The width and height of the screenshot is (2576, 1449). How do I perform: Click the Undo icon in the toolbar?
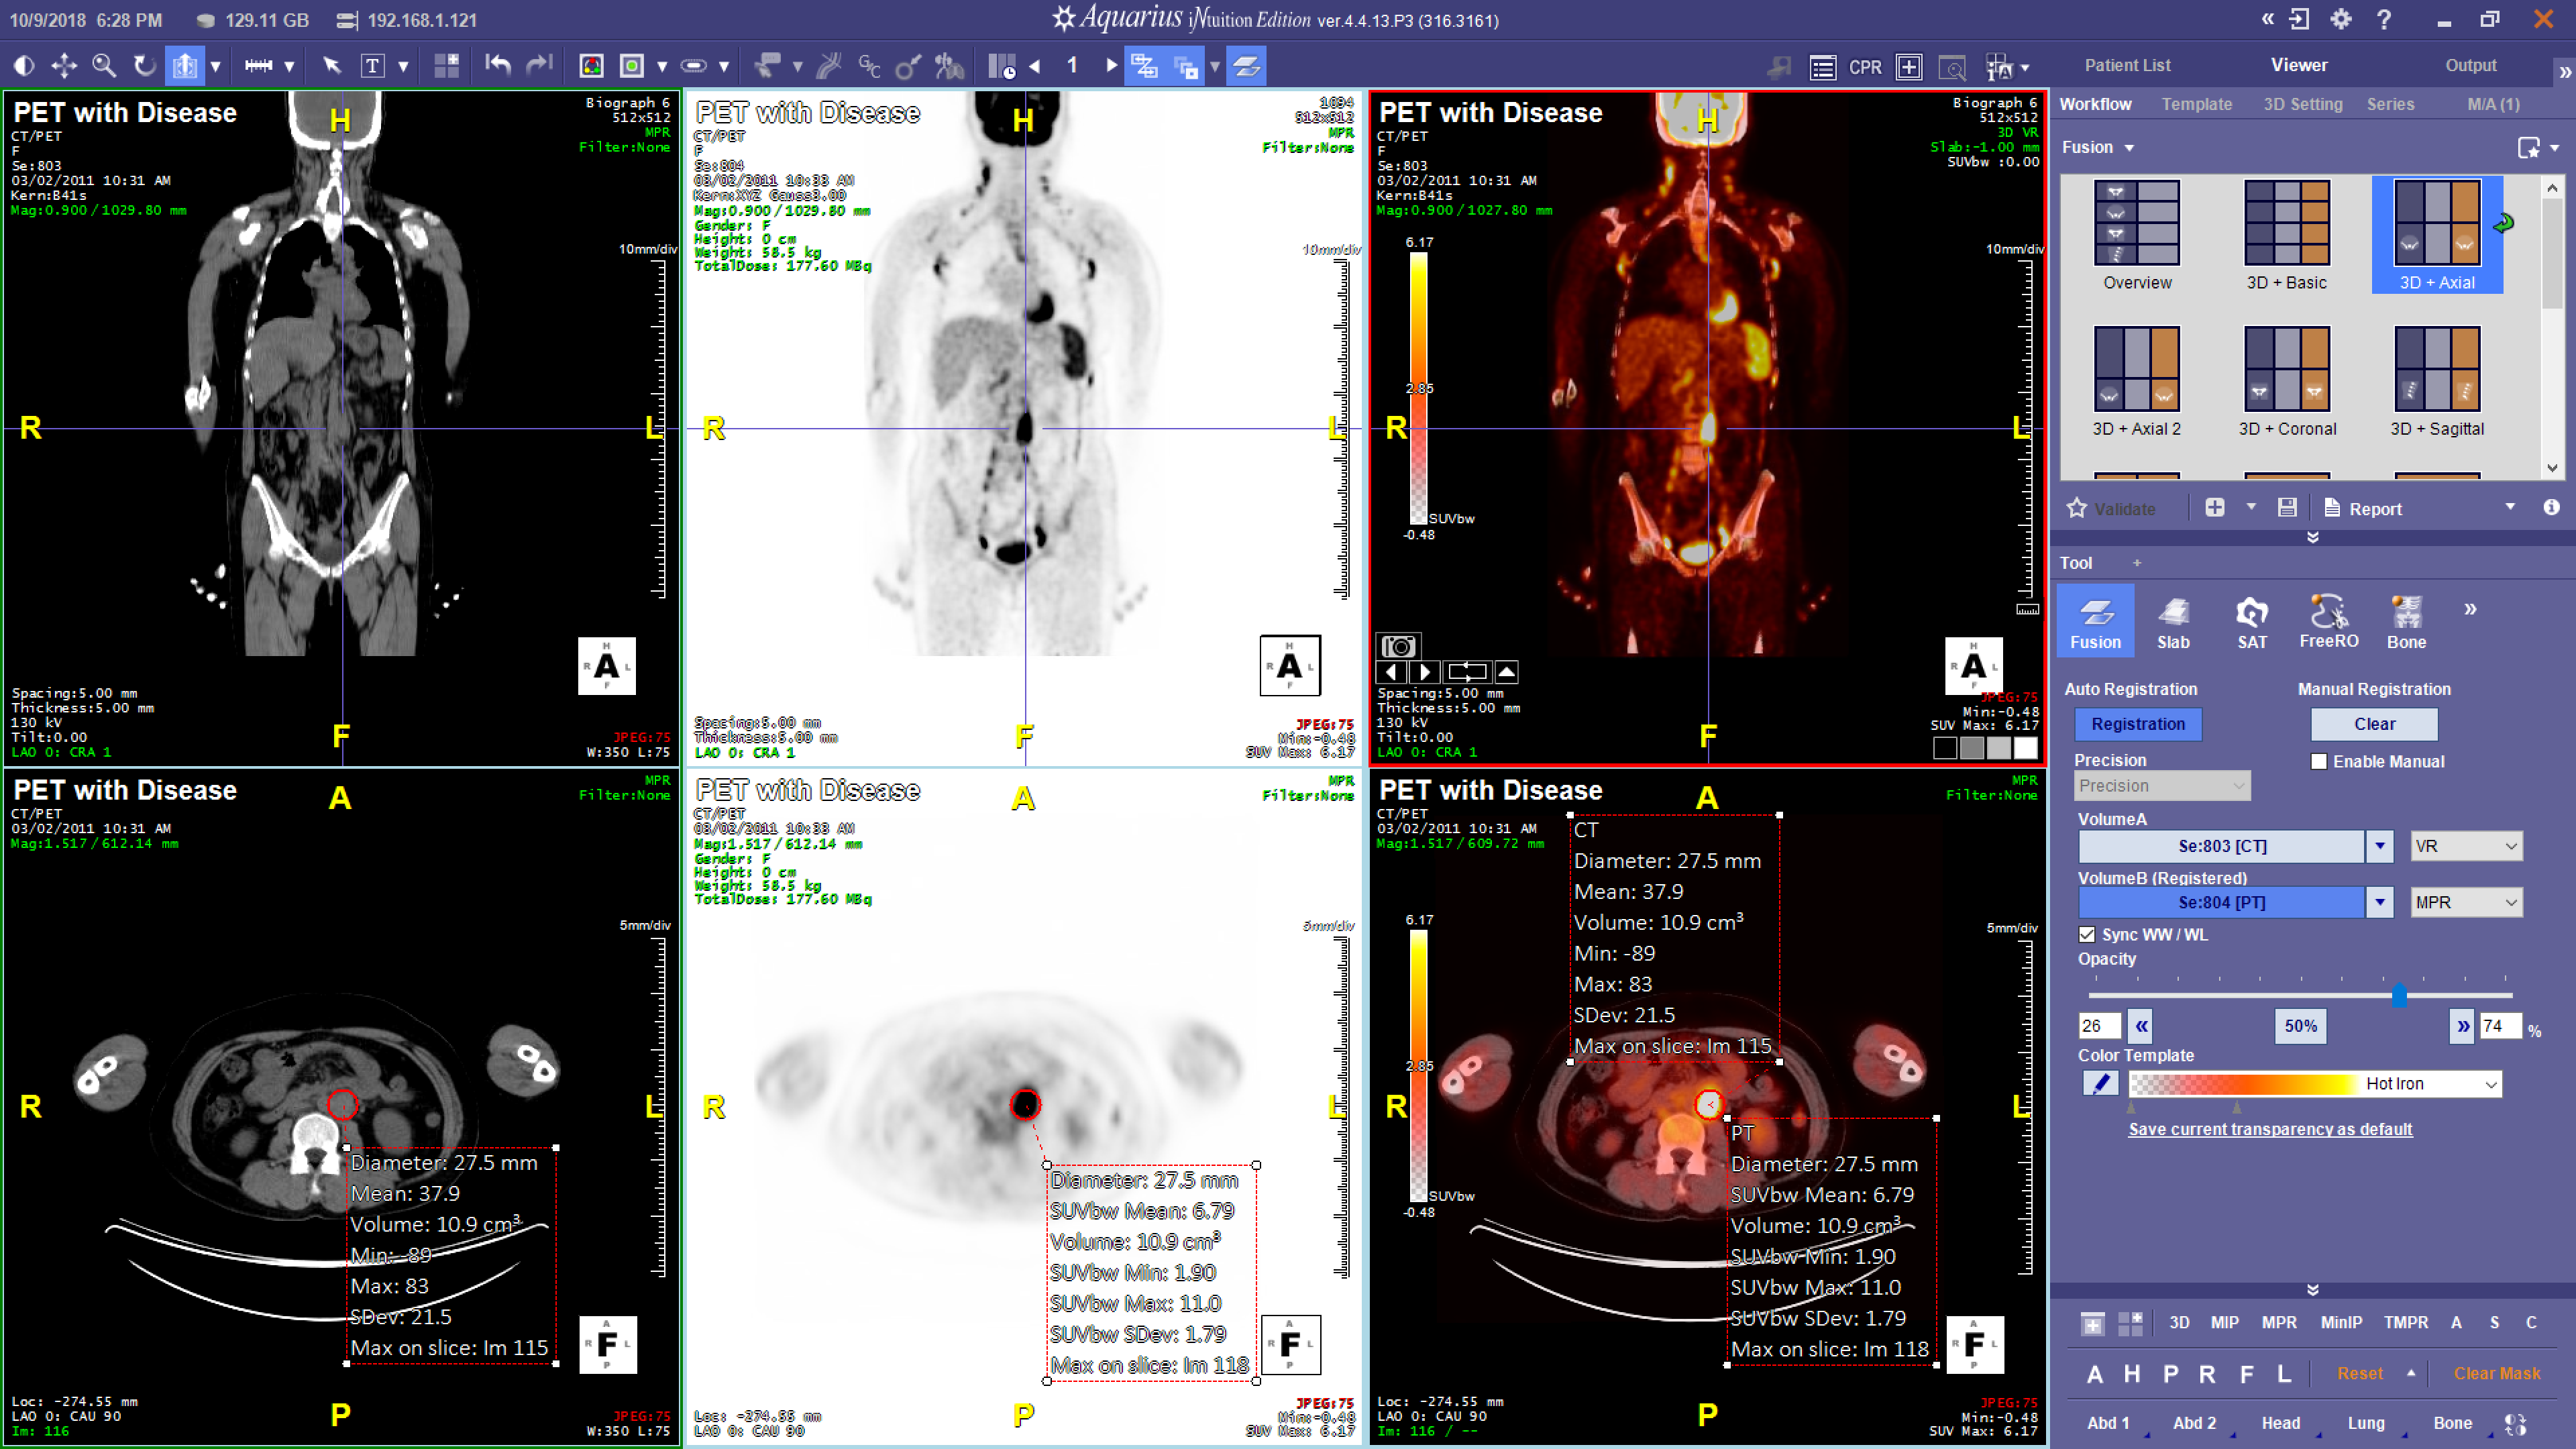[497, 65]
